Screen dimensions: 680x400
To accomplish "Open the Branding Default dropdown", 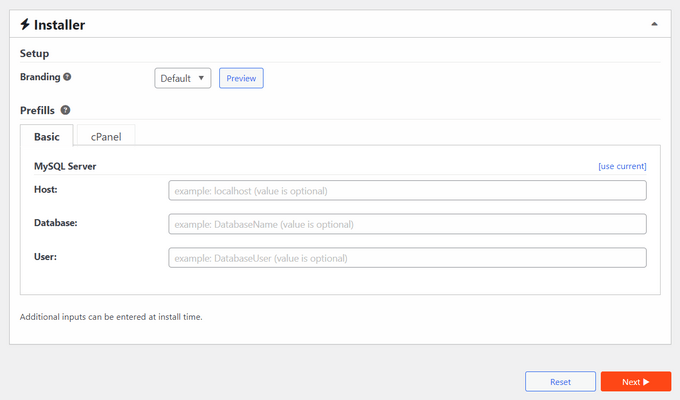I will (x=182, y=78).
